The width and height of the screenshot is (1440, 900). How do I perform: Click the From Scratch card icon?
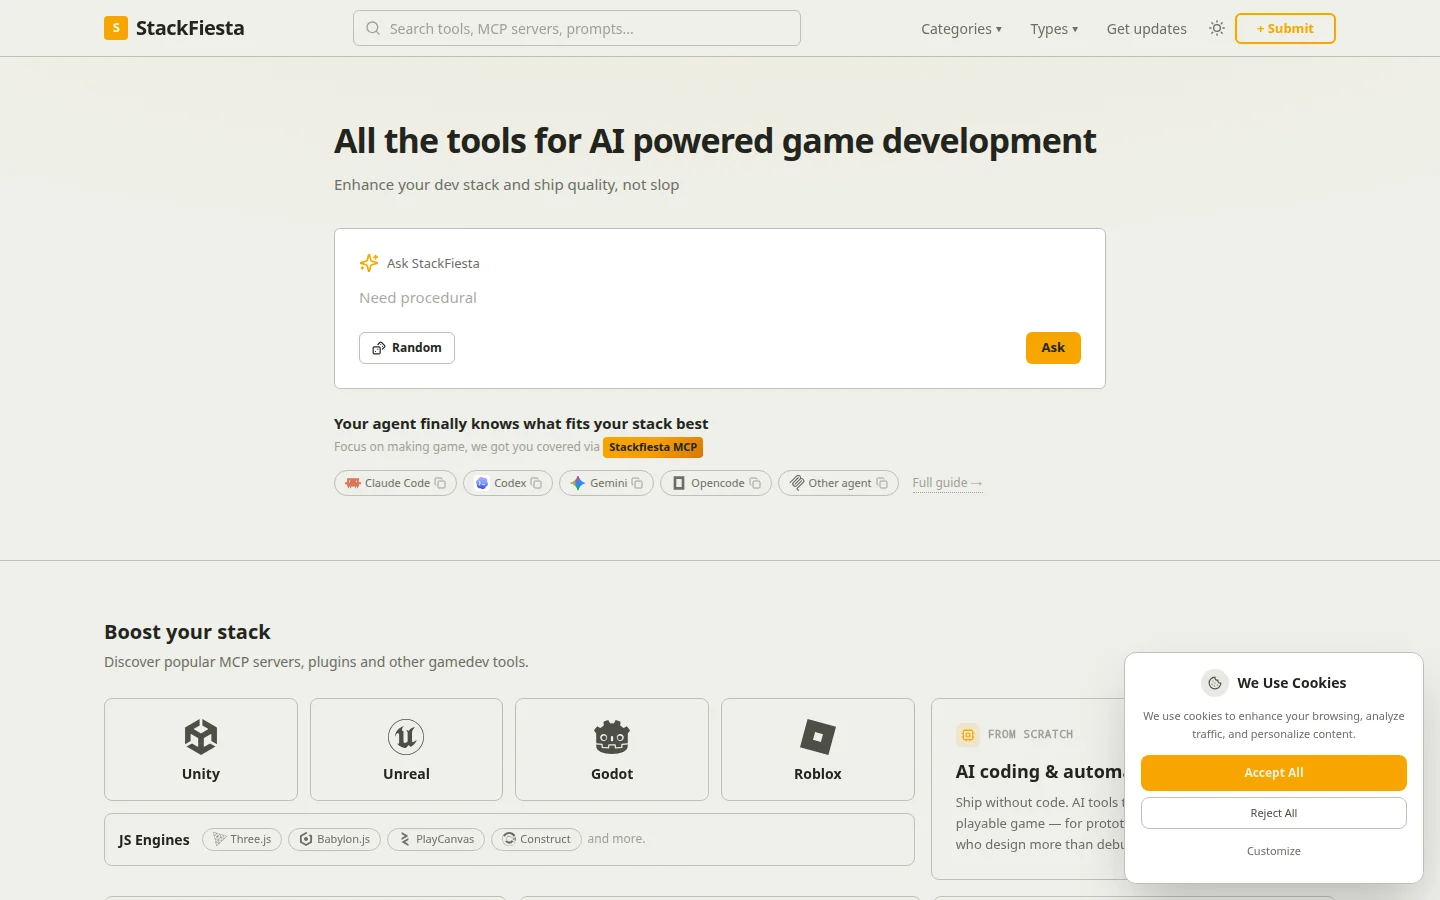point(968,734)
